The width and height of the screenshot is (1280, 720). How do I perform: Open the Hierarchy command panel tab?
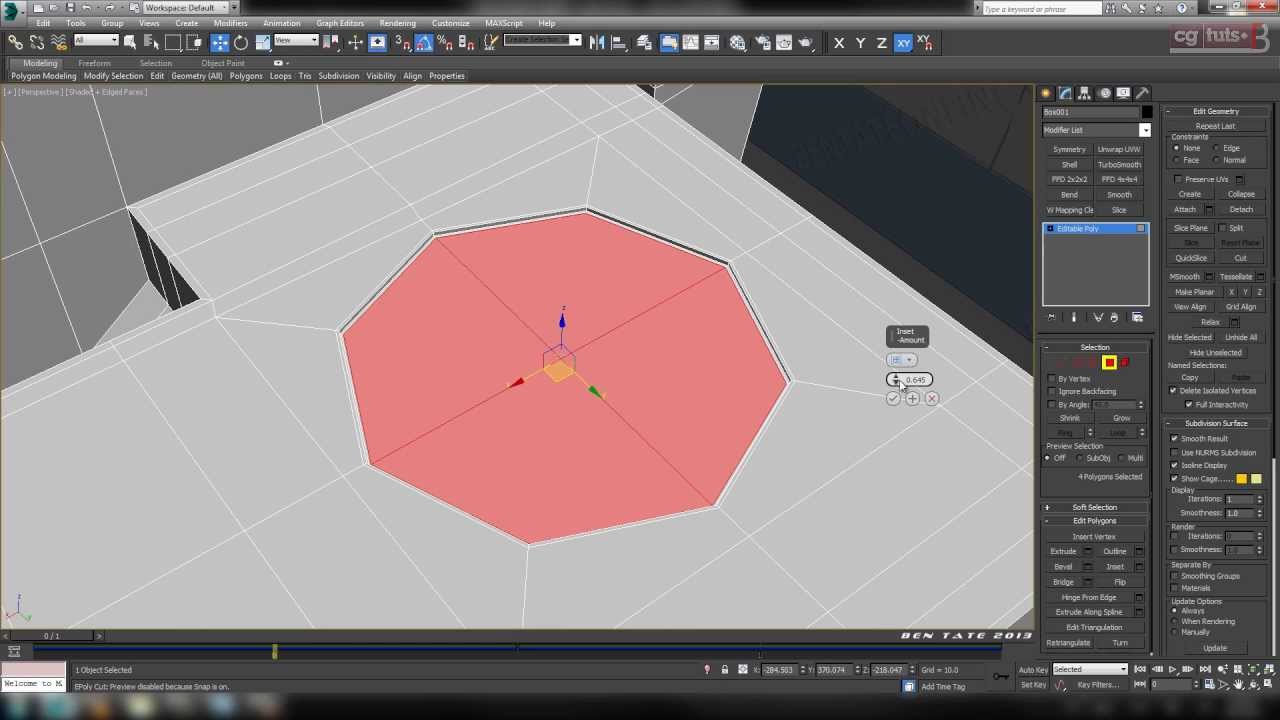click(1085, 93)
